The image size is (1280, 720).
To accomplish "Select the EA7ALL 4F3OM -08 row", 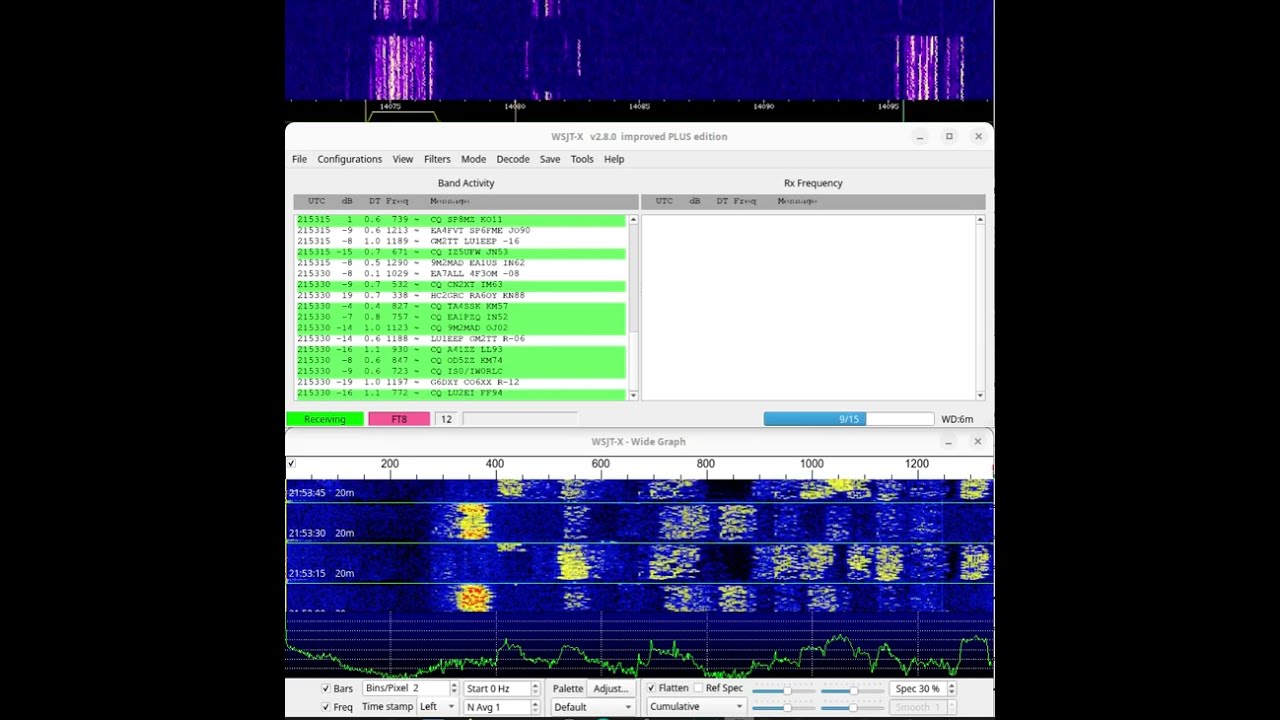I will click(x=461, y=273).
